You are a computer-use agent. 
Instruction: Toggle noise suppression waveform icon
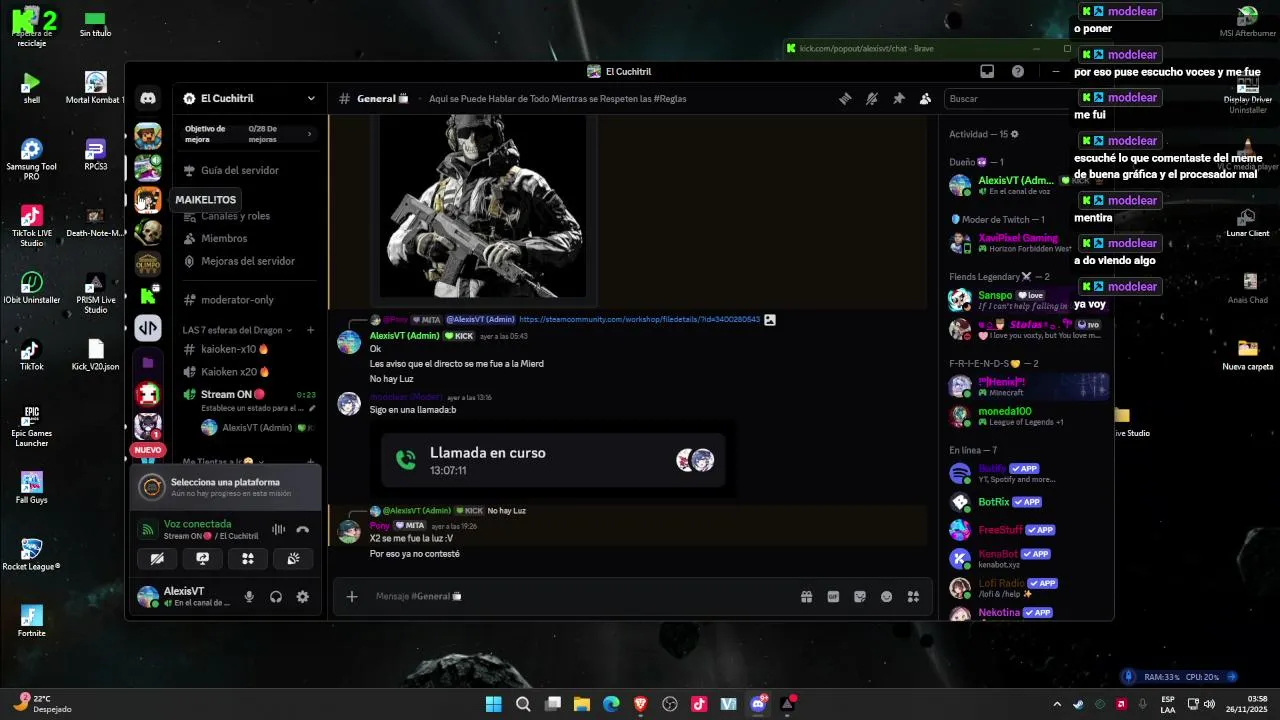pos(278,530)
